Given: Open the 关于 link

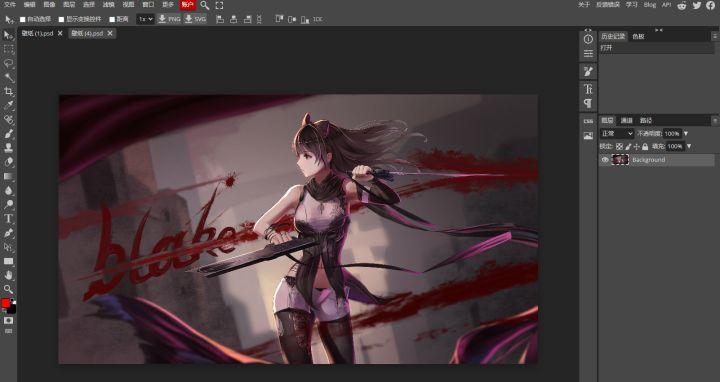Looking at the screenshot, I should click(584, 5).
